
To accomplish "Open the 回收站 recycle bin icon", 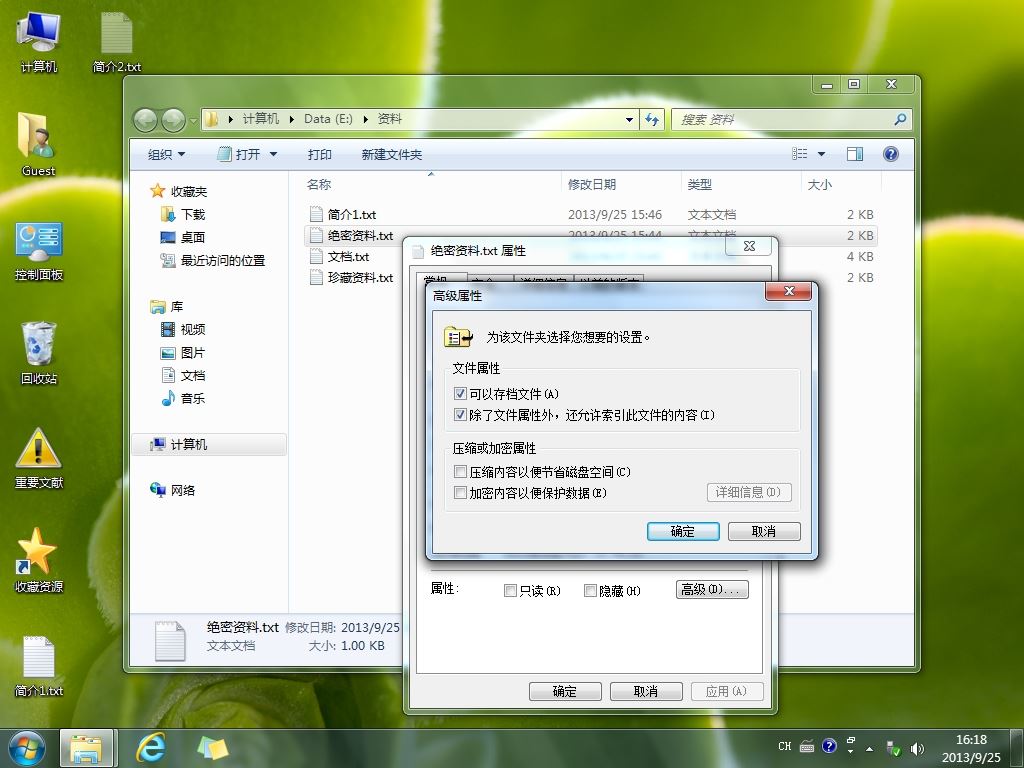I will click(39, 353).
